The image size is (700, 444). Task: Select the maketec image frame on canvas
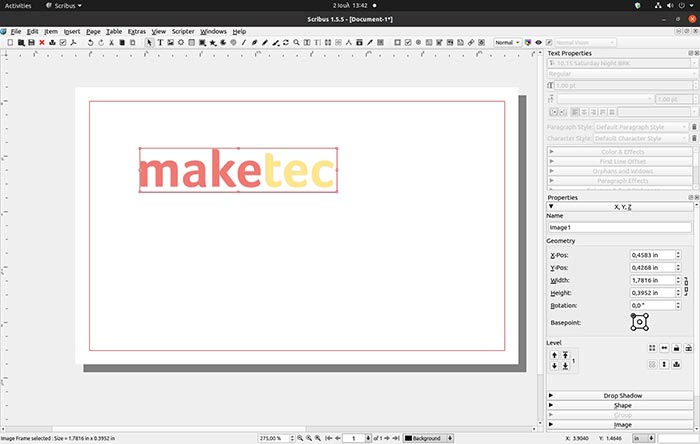pyautogui.click(x=238, y=170)
